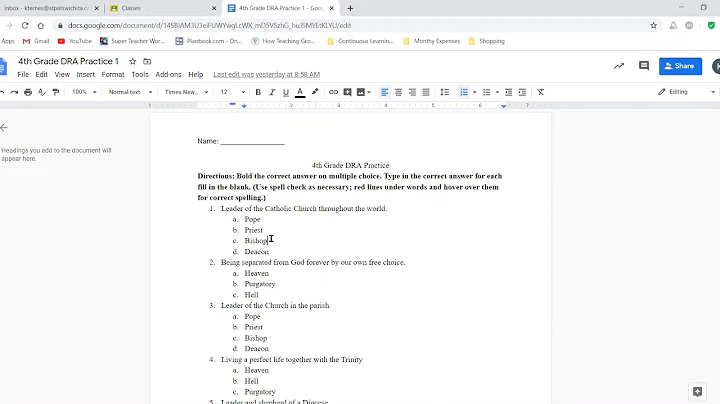
Task: Toggle Underline formatting
Action: 286,92
